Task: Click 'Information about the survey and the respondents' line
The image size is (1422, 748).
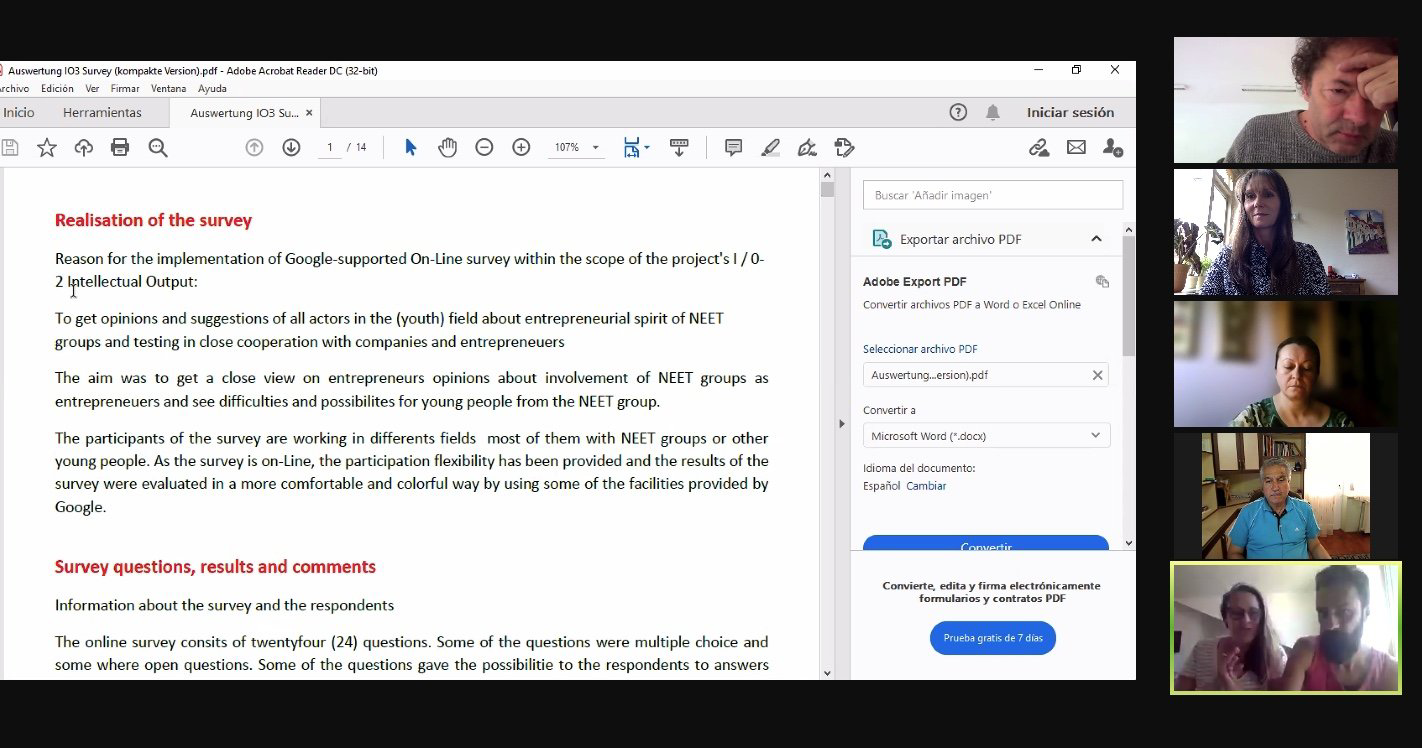Action: (224, 605)
